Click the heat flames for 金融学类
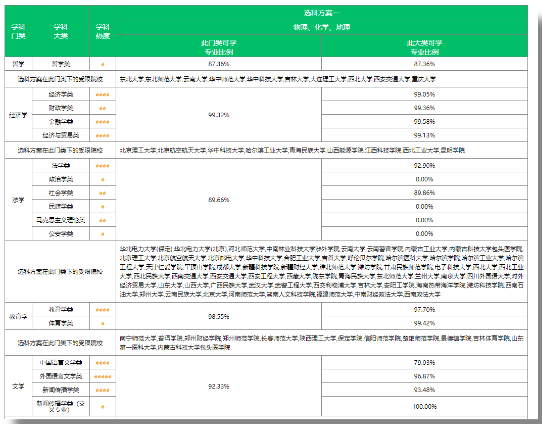The height and width of the screenshot is (424, 542). click(x=102, y=122)
